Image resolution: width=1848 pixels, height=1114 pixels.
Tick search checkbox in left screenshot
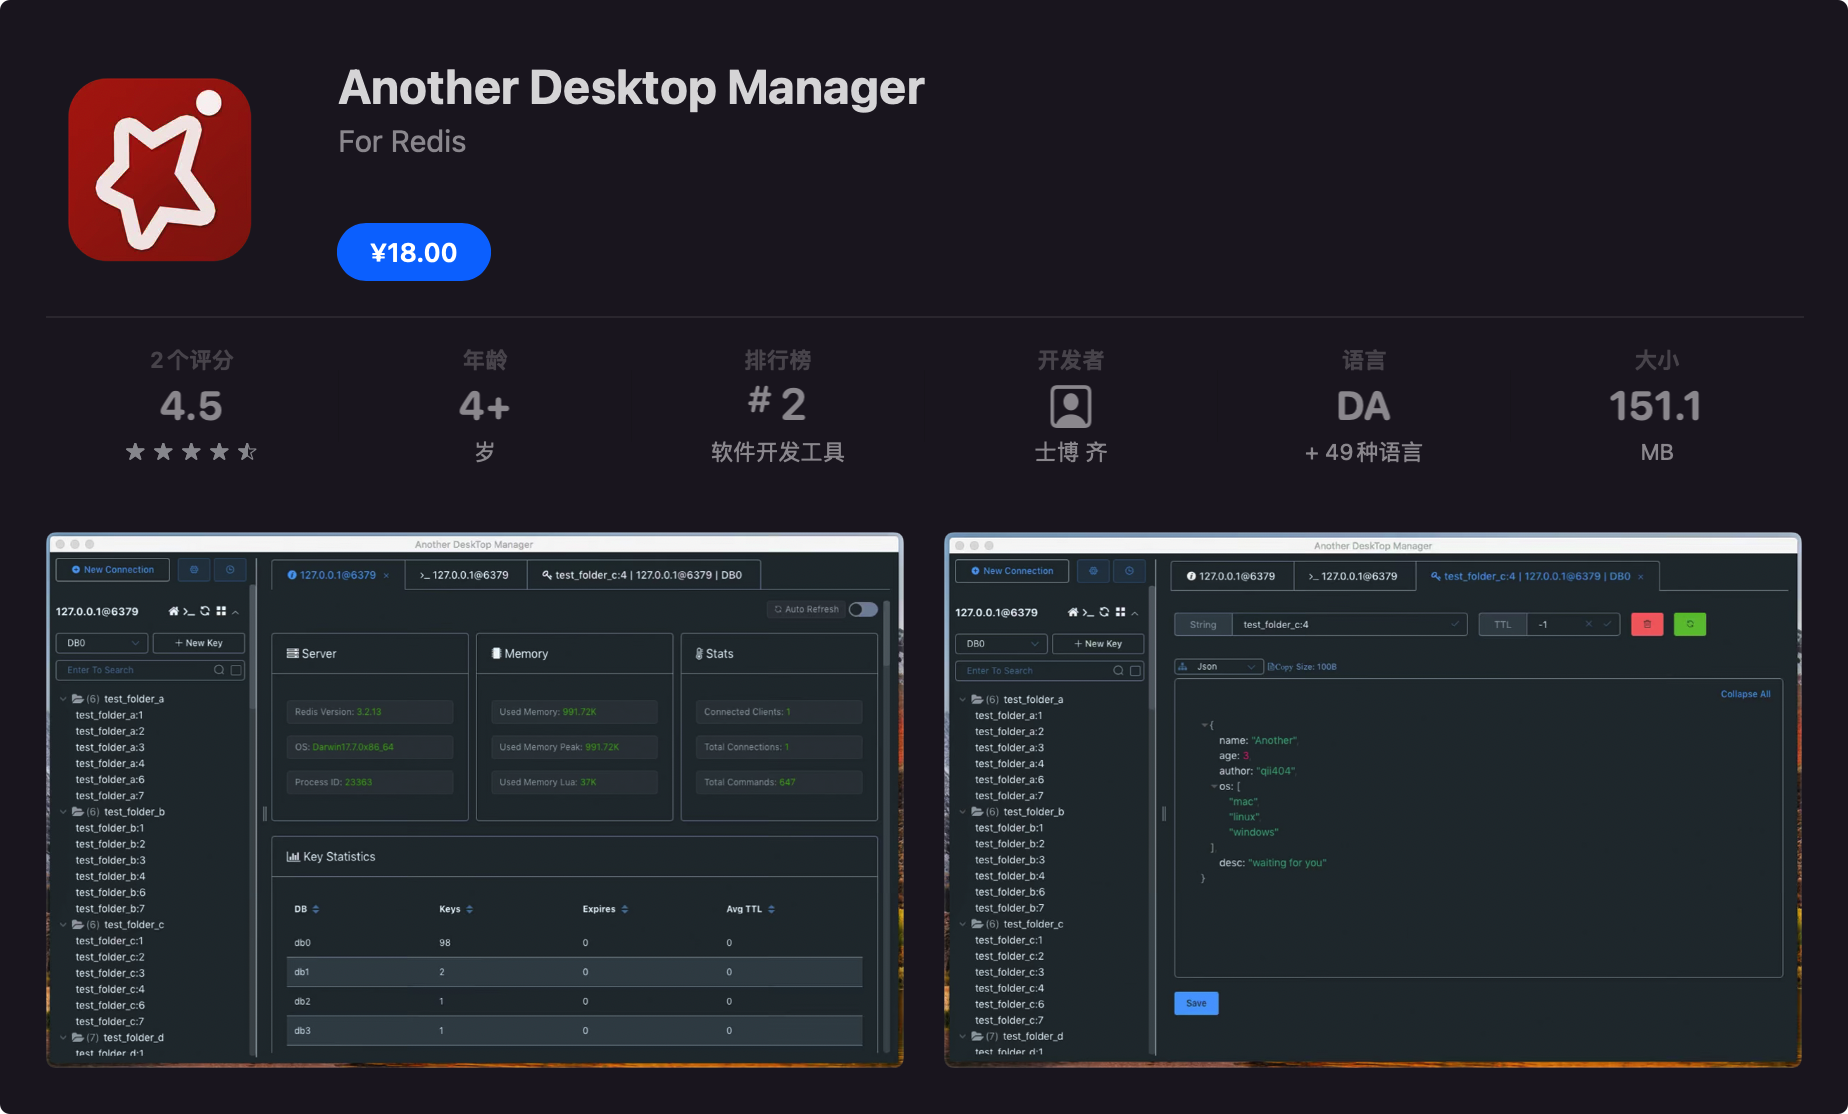237,670
